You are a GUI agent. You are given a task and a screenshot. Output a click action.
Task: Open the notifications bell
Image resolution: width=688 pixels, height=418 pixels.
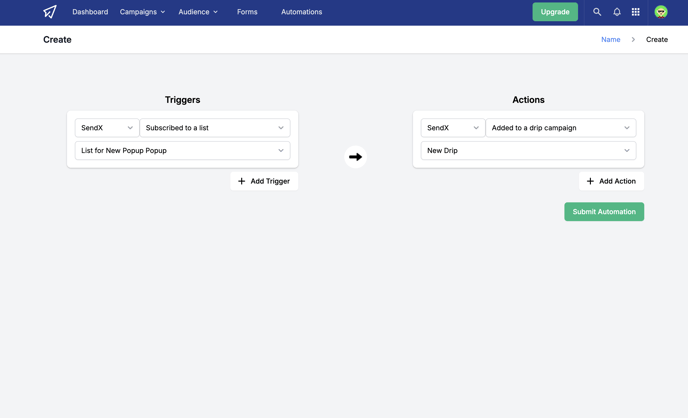tap(616, 12)
